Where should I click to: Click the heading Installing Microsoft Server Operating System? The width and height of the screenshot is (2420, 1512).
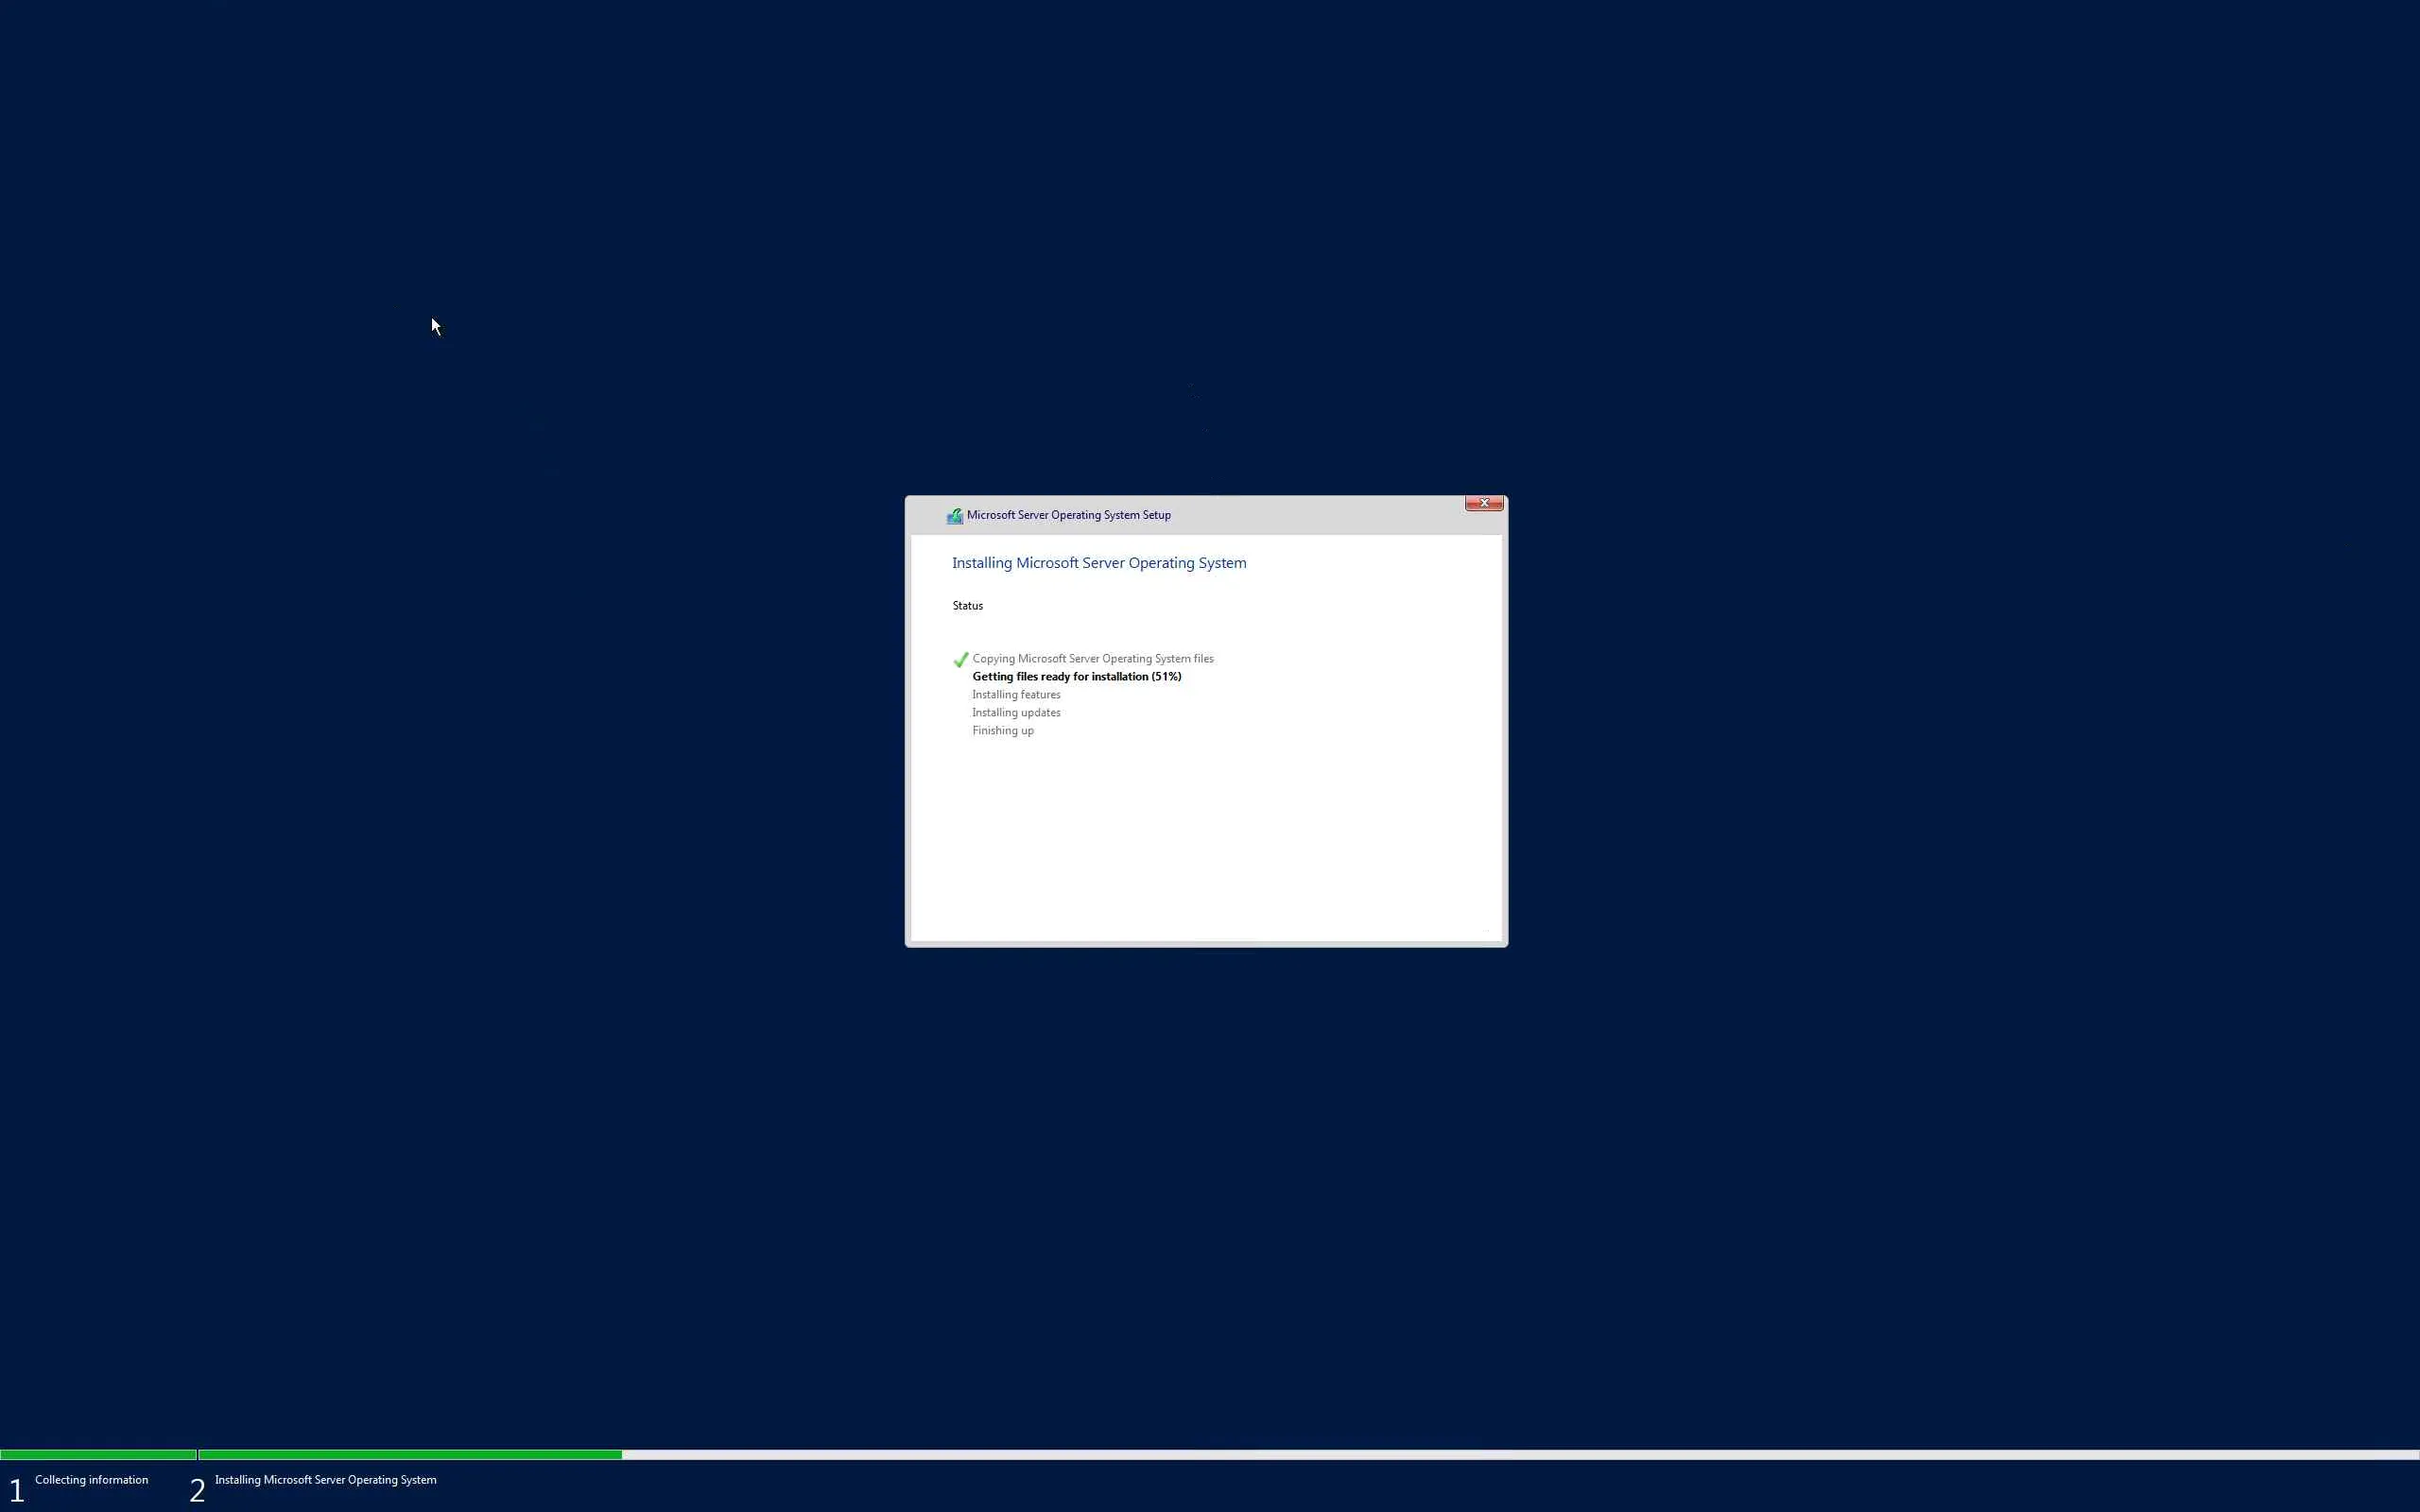point(1098,563)
